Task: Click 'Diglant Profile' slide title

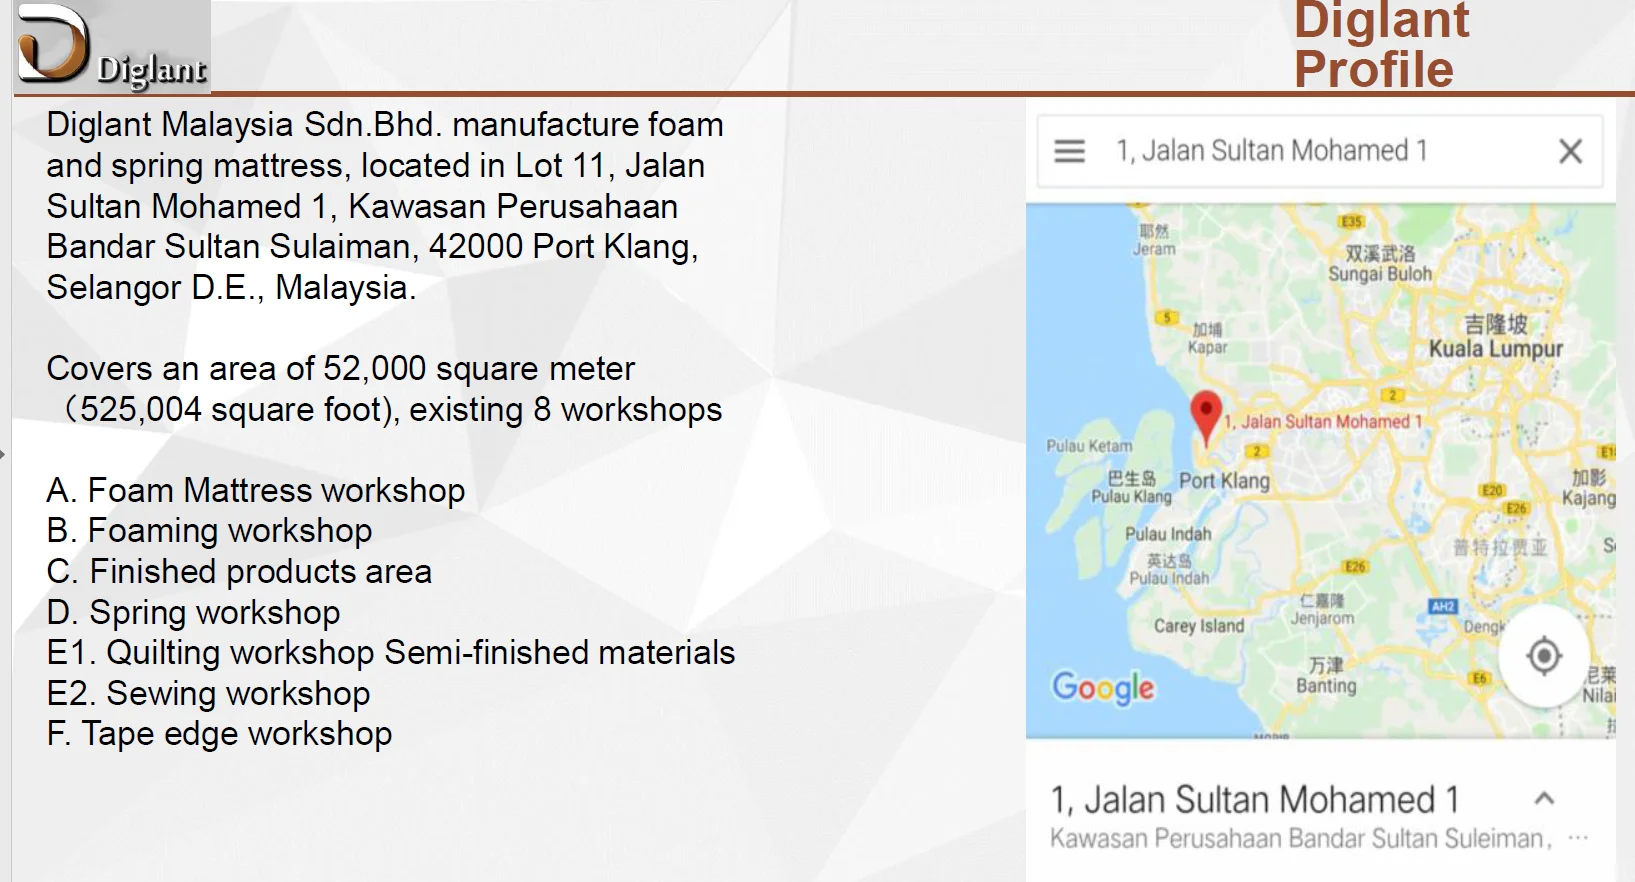Action: [1381, 44]
